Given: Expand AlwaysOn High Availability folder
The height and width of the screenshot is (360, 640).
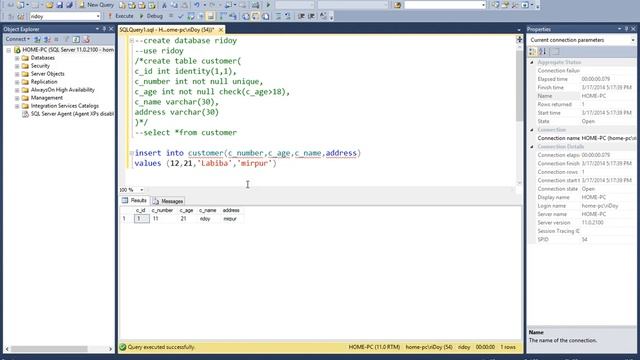Looking at the screenshot, I should pos(17,90).
